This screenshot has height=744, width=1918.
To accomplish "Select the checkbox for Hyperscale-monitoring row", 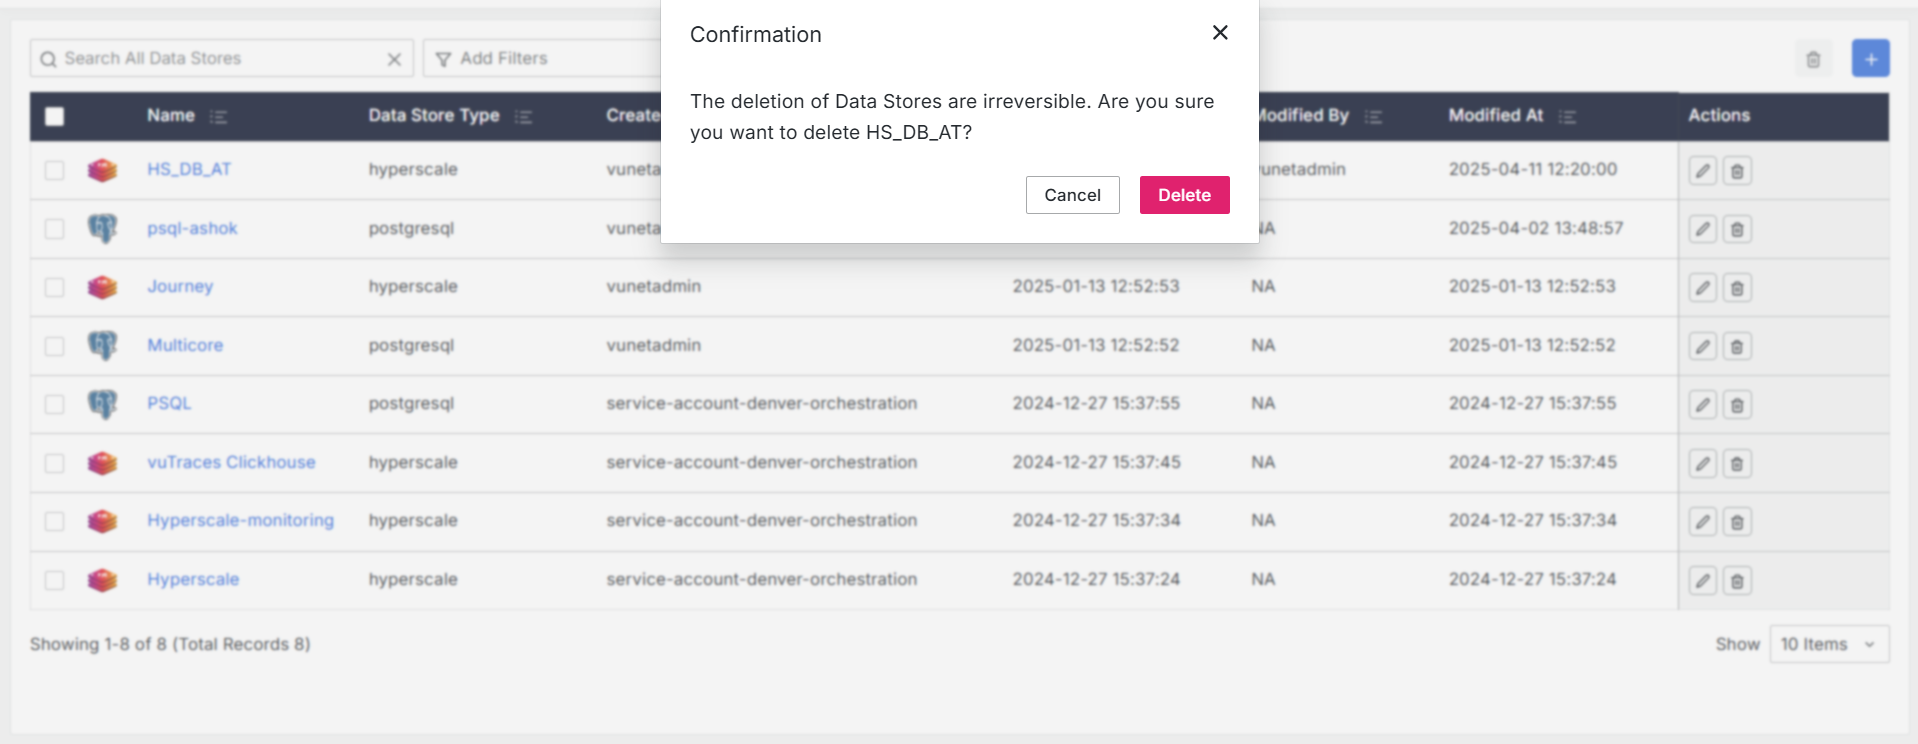I will click(x=55, y=521).
